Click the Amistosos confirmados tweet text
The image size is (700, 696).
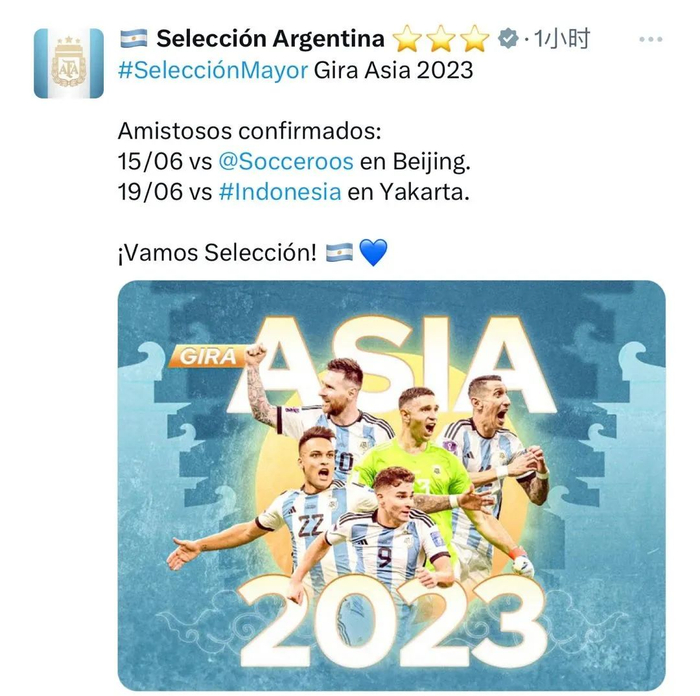(250, 131)
